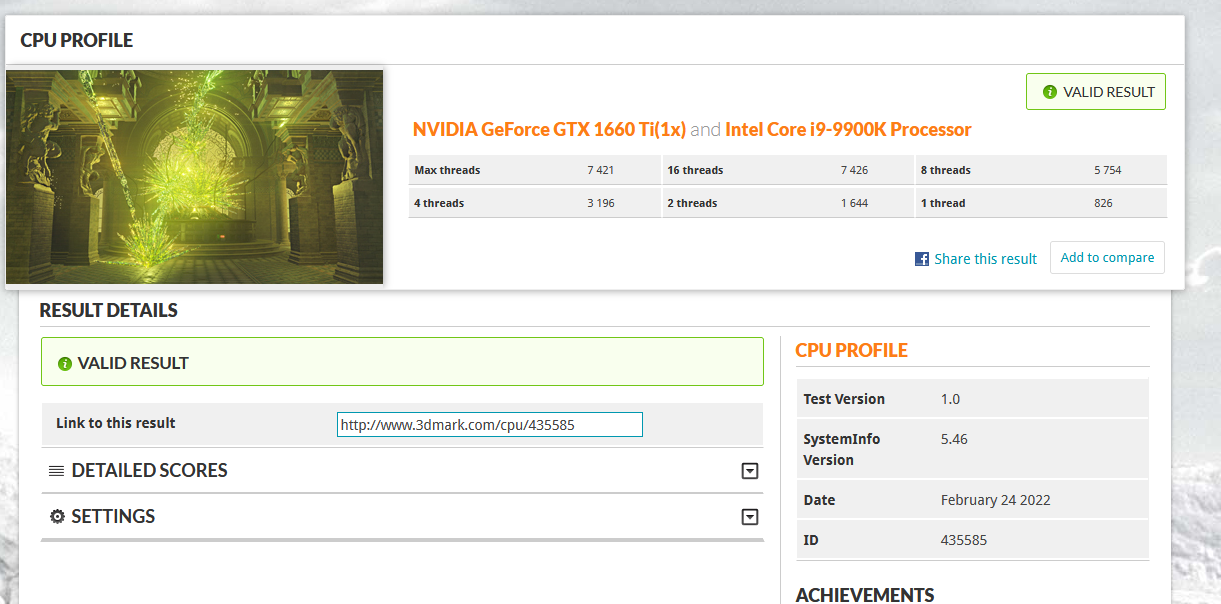Click the ACHIEVEMENTS heading
1221x604 pixels.
[865, 595]
